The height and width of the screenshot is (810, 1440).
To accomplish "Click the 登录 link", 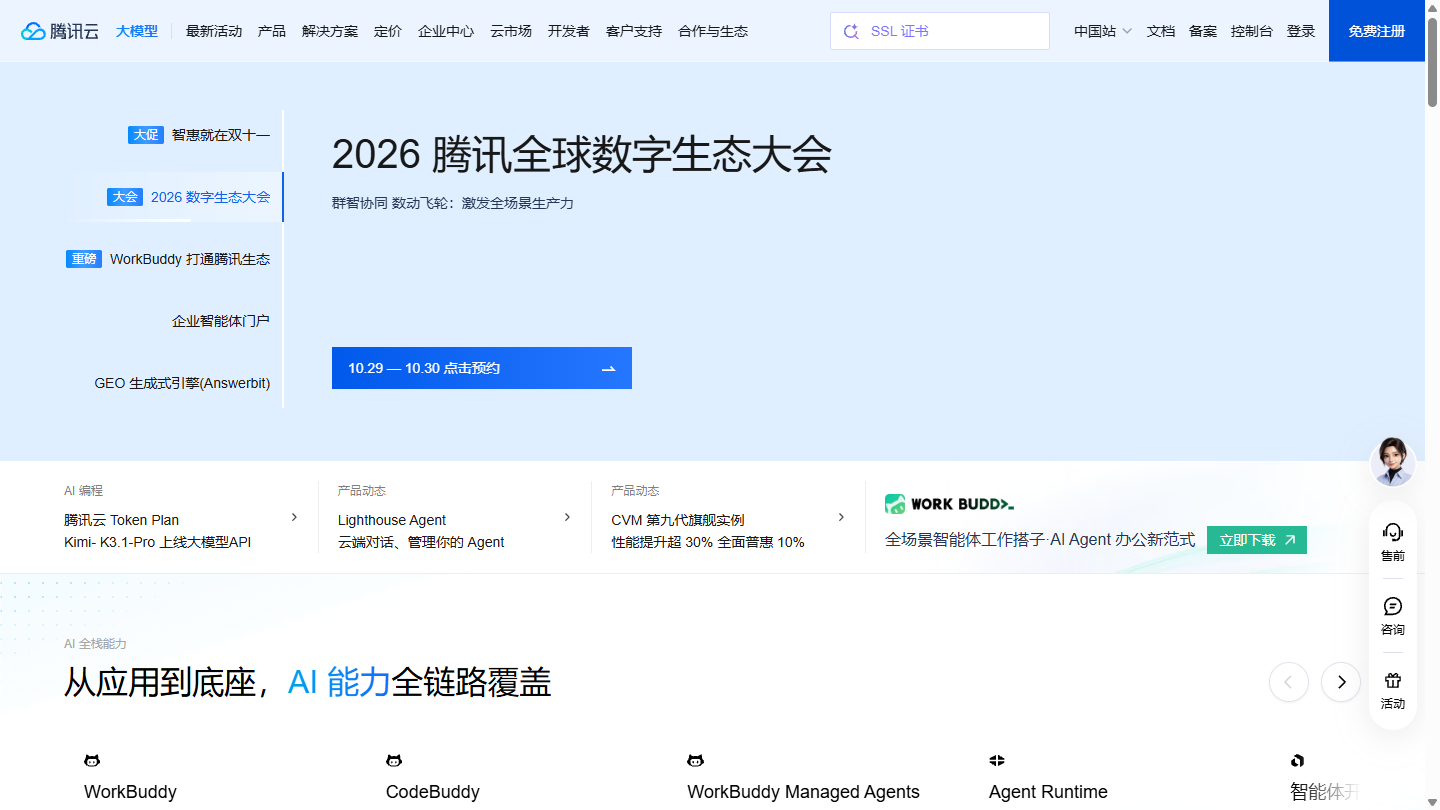I will (x=1301, y=31).
